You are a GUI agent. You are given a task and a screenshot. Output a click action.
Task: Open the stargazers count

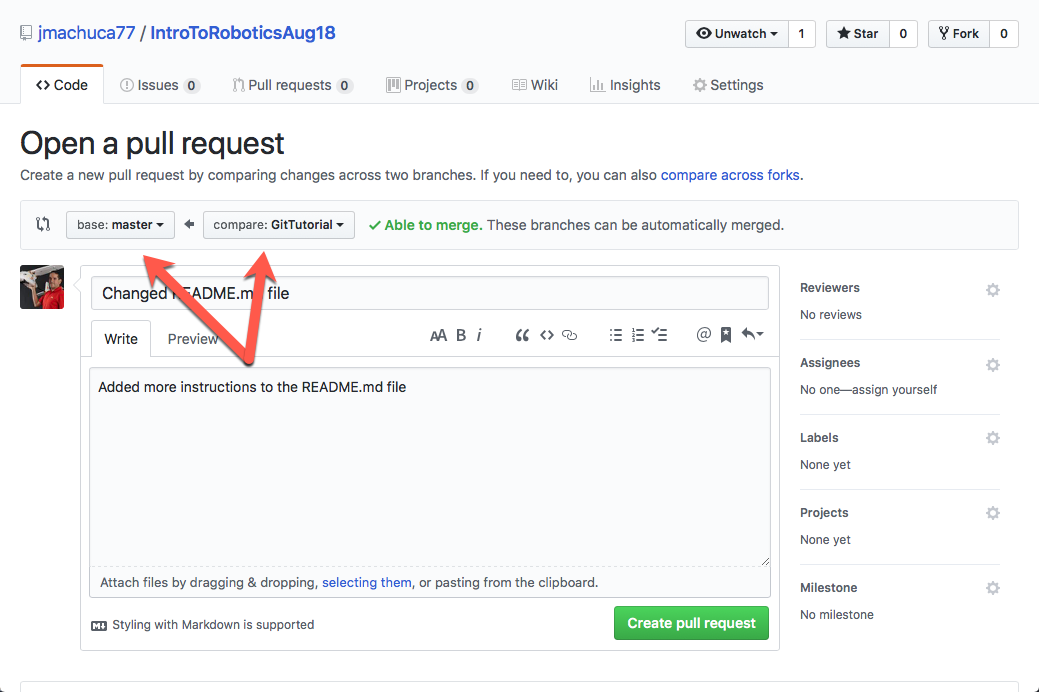point(903,34)
